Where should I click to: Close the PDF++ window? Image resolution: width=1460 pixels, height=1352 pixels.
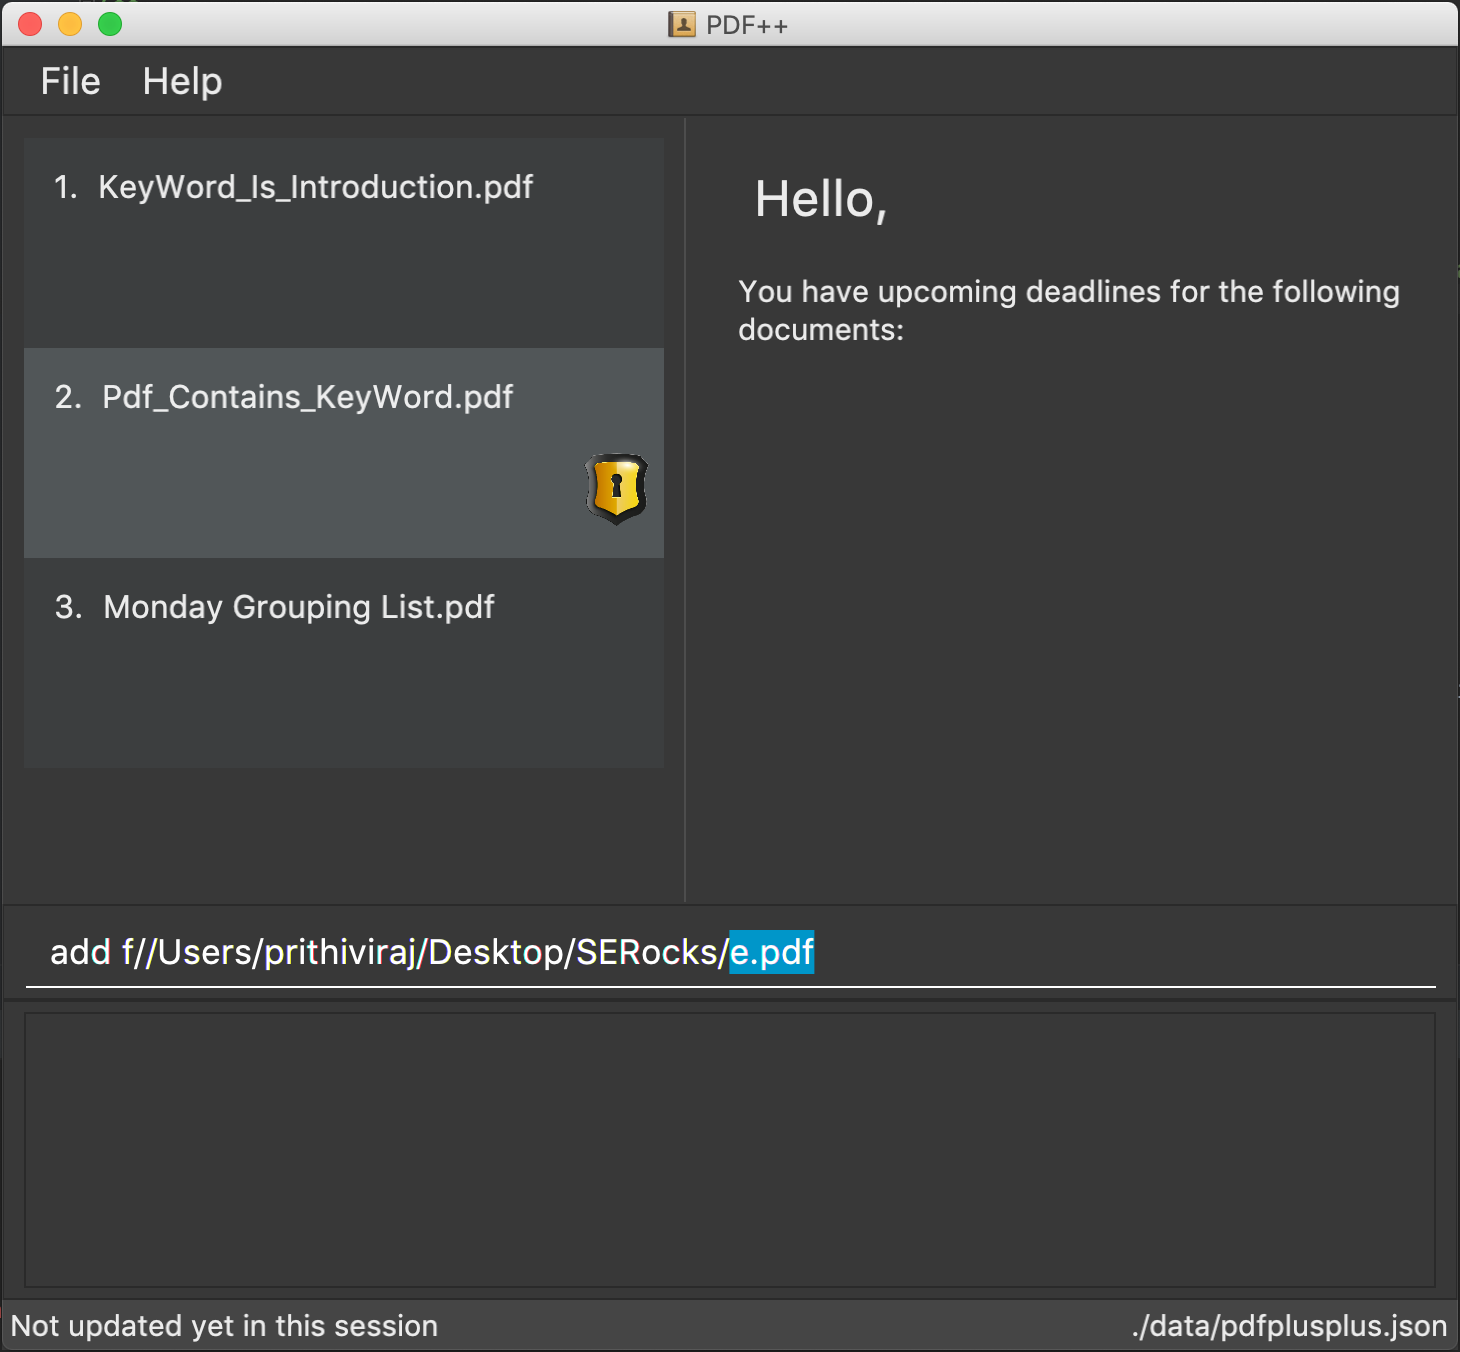(30, 24)
